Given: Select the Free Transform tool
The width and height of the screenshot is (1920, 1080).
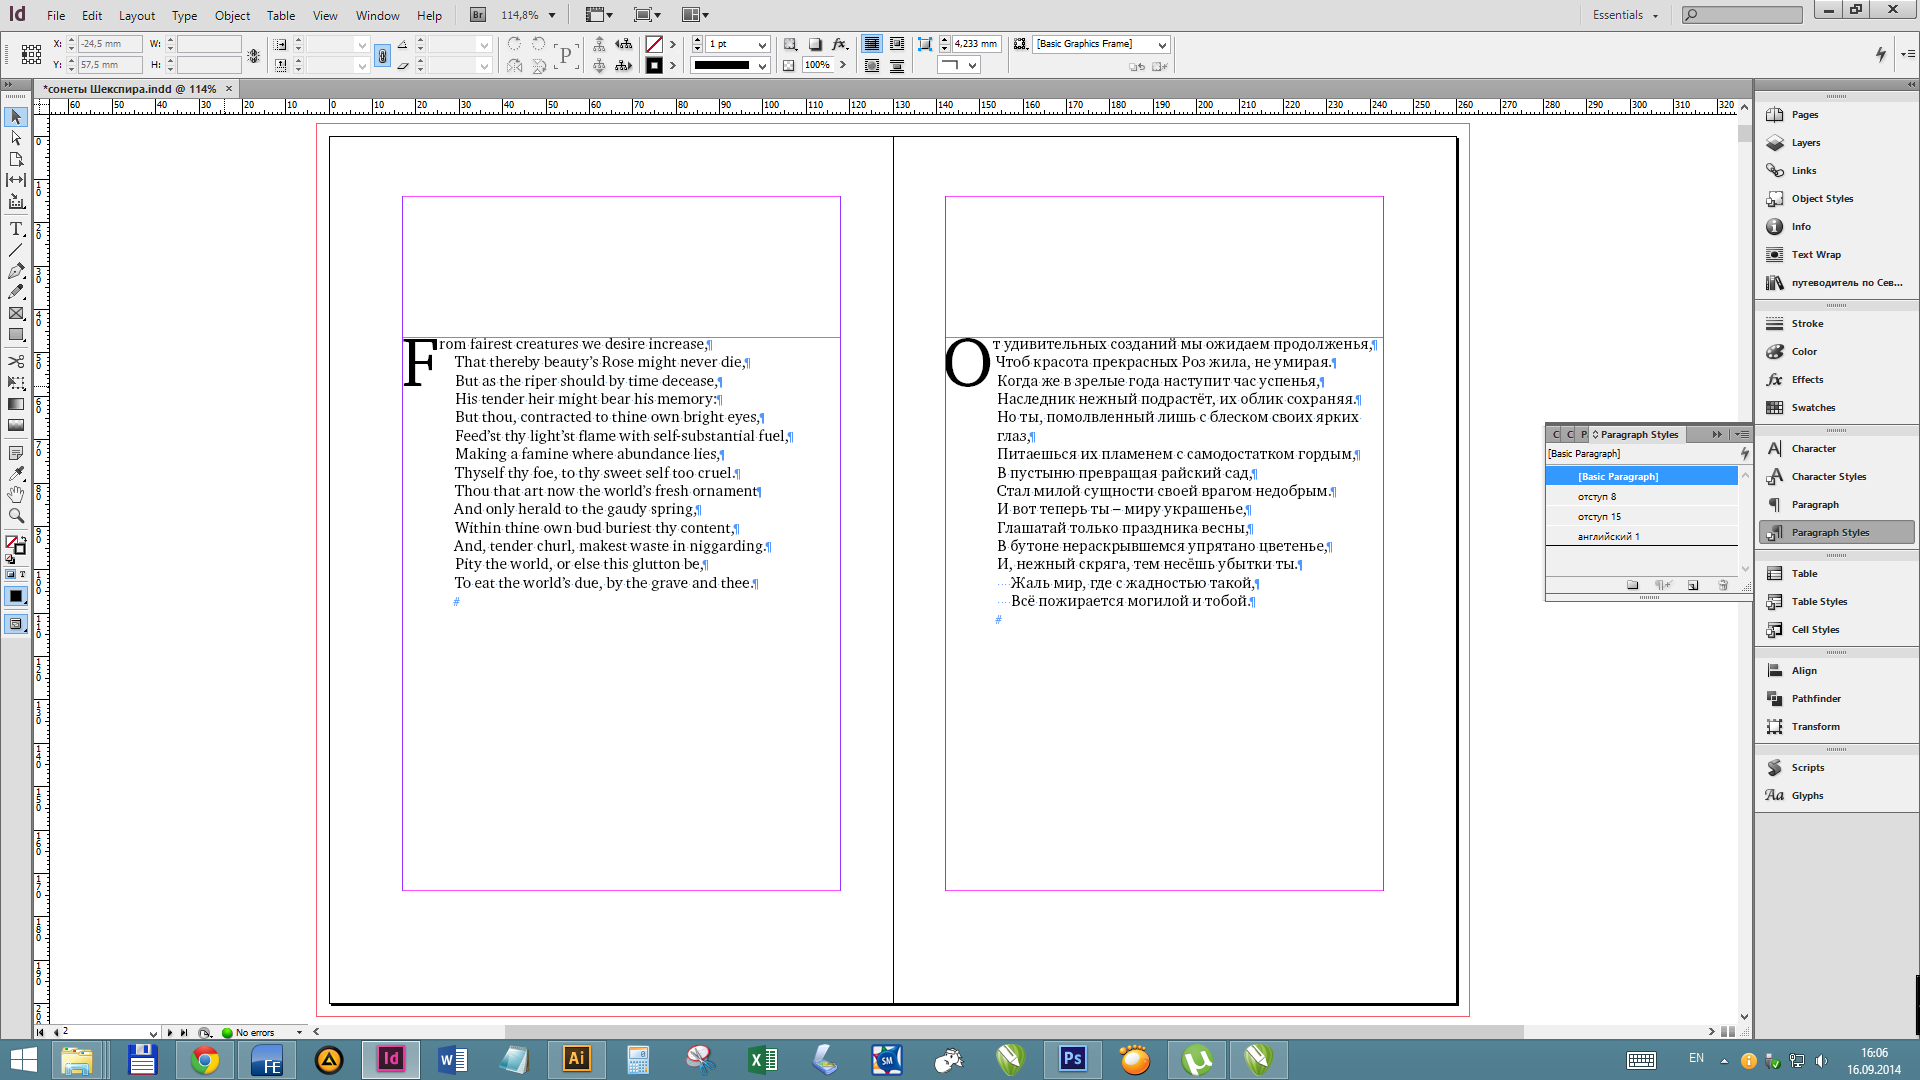Looking at the screenshot, I should coord(16,382).
